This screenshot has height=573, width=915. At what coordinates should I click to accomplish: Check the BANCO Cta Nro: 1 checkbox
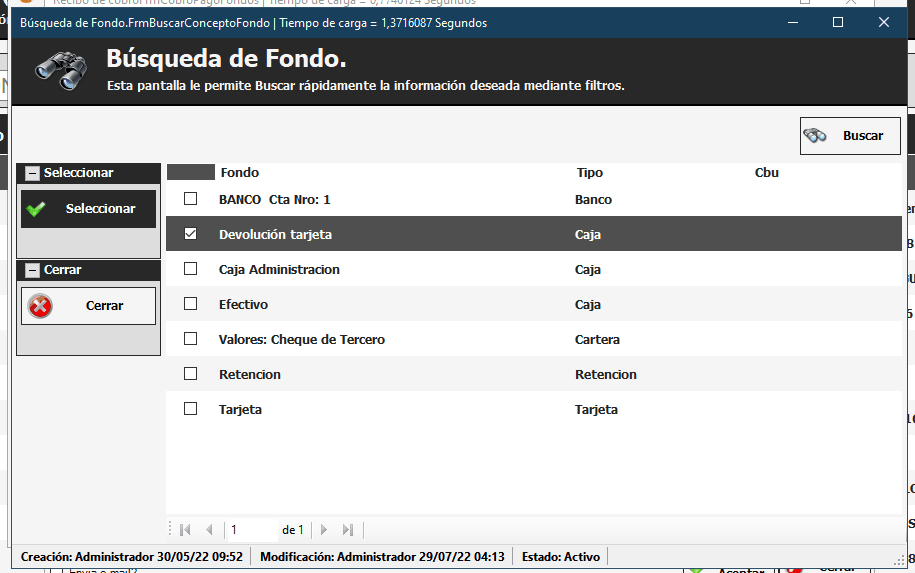point(190,200)
